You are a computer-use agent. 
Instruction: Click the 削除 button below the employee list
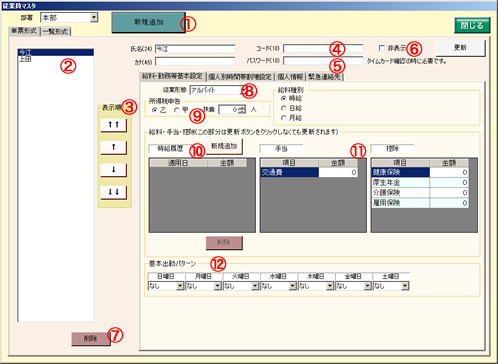click(91, 339)
